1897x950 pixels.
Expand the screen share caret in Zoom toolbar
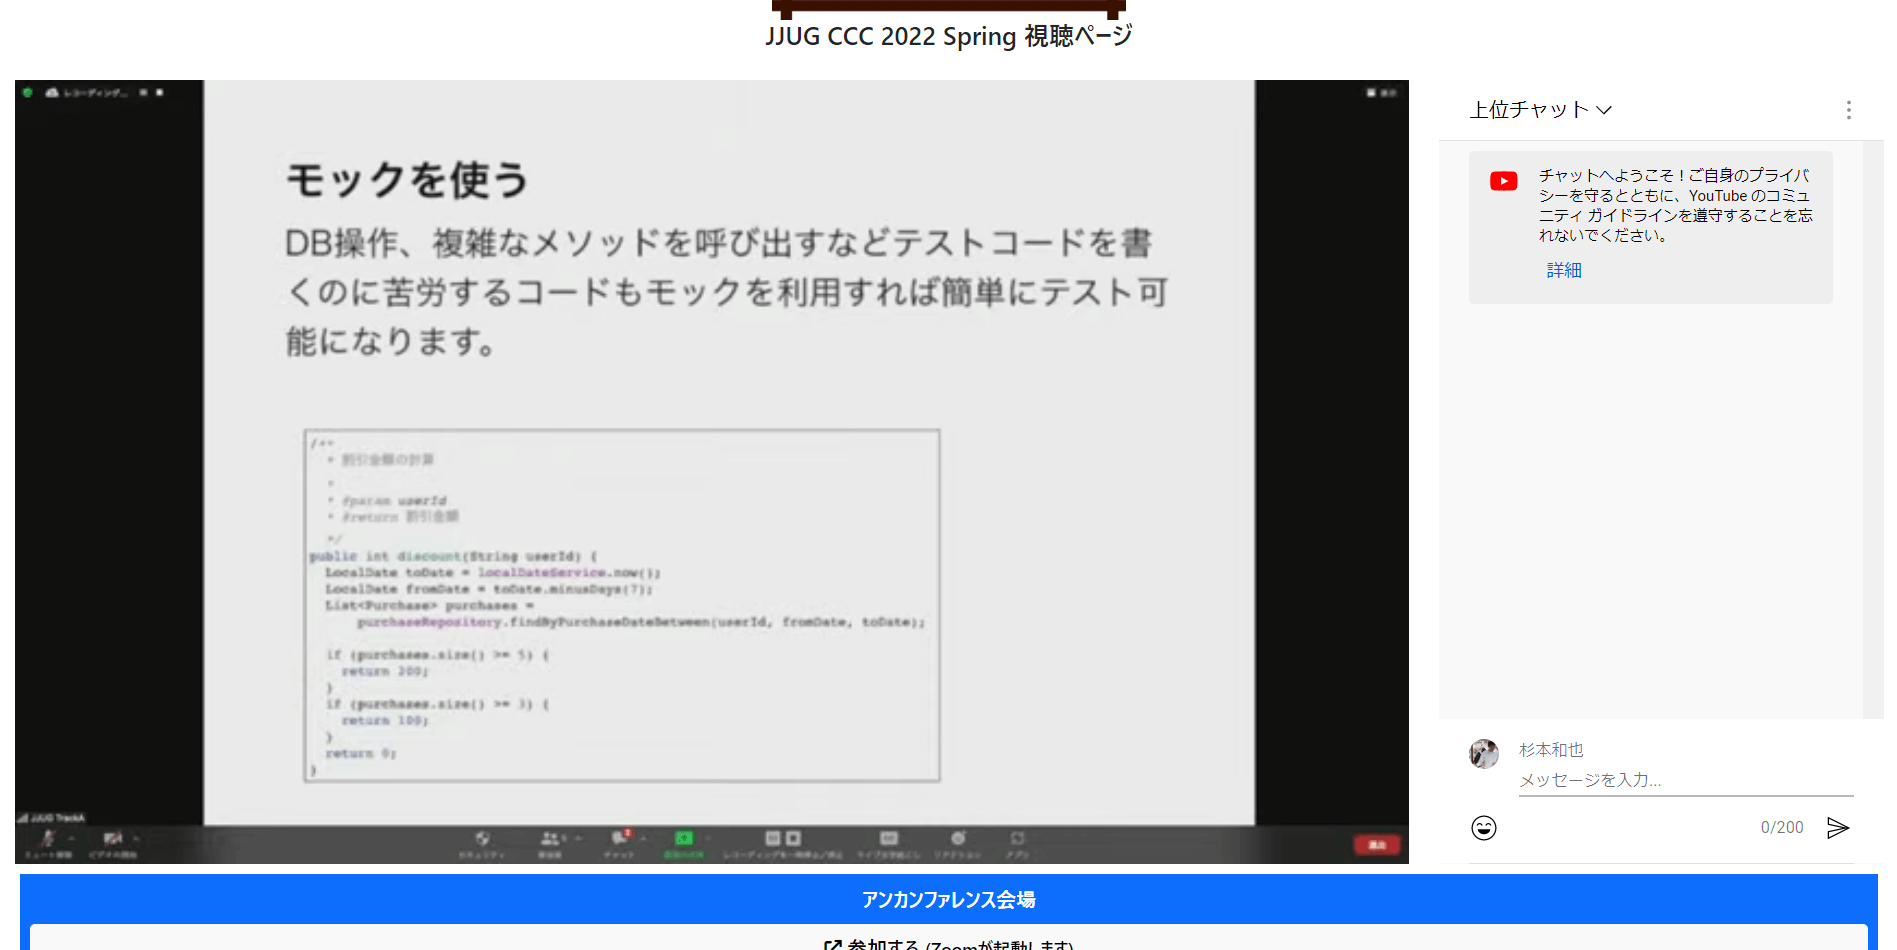[x=708, y=838]
